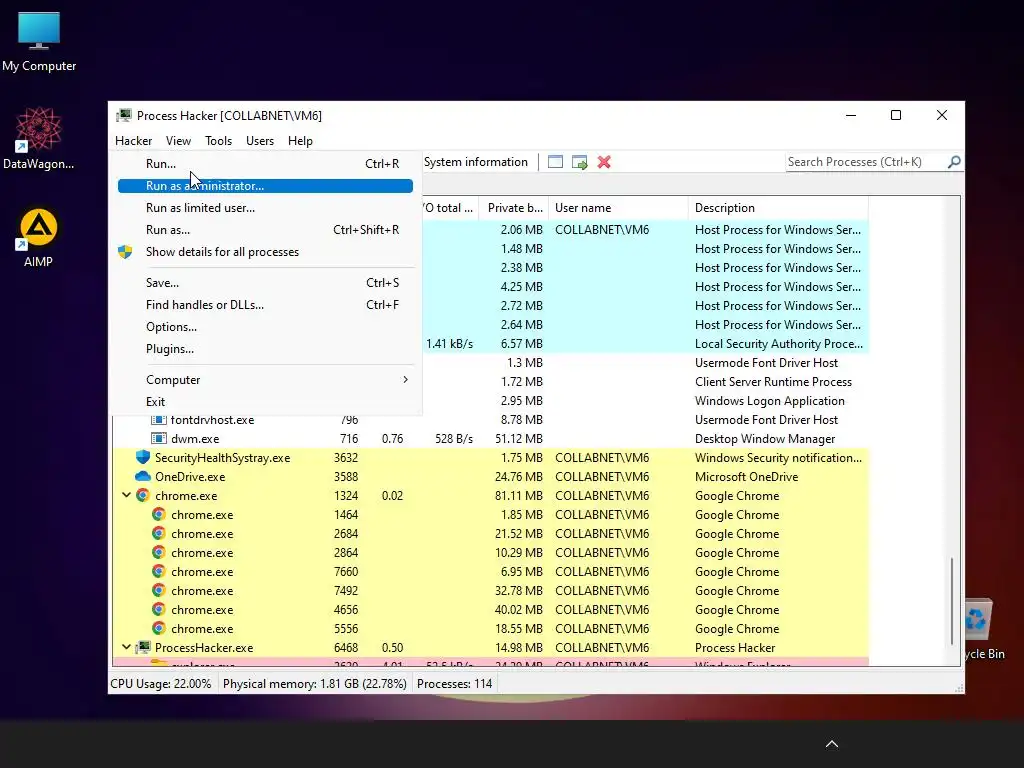This screenshot has width=1024, height=768.
Task: Click CPU Usage in status bar
Action: point(161,684)
